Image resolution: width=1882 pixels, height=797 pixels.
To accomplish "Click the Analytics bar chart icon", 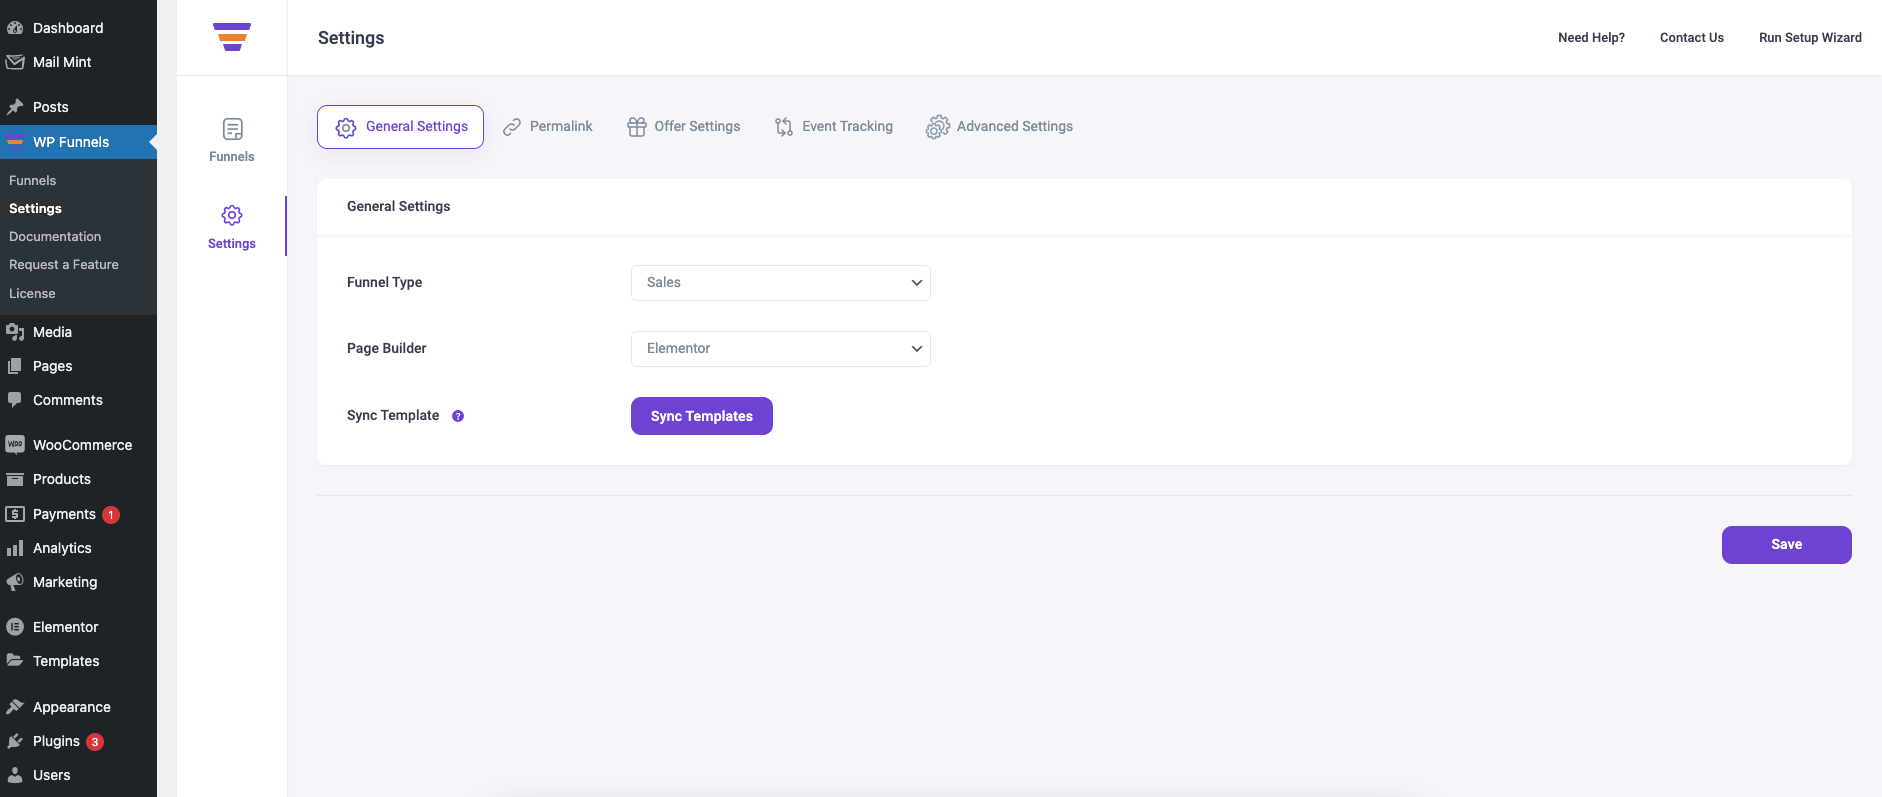I will click(15, 548).
